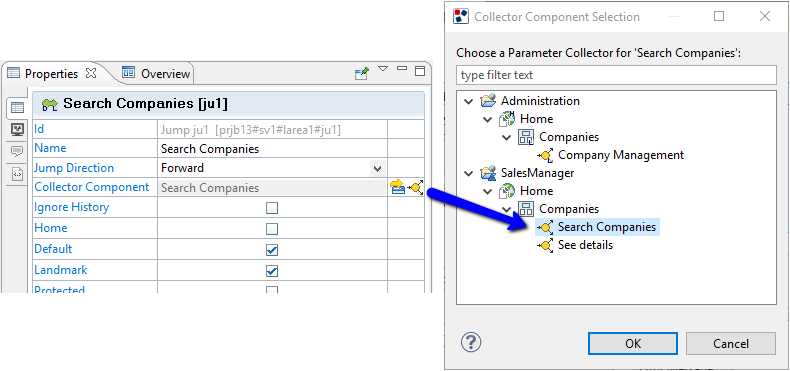Click the go-to collector component folder icon
Image resolution: width=790 pixels, height=371 pixels.
pyautogui.click(x=398, y=188)
